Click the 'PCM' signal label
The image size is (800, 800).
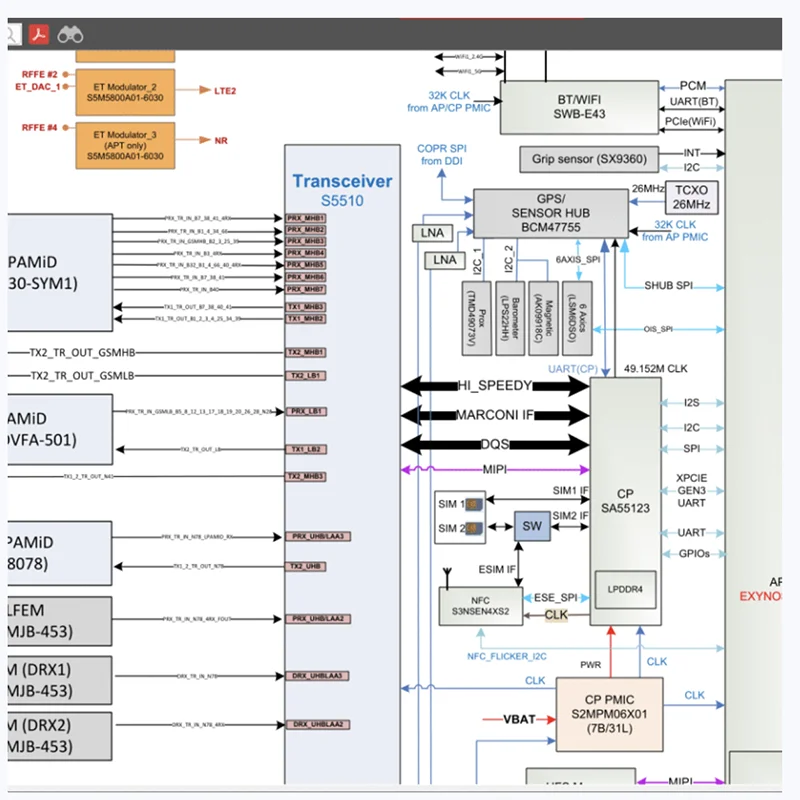(692, 86)
